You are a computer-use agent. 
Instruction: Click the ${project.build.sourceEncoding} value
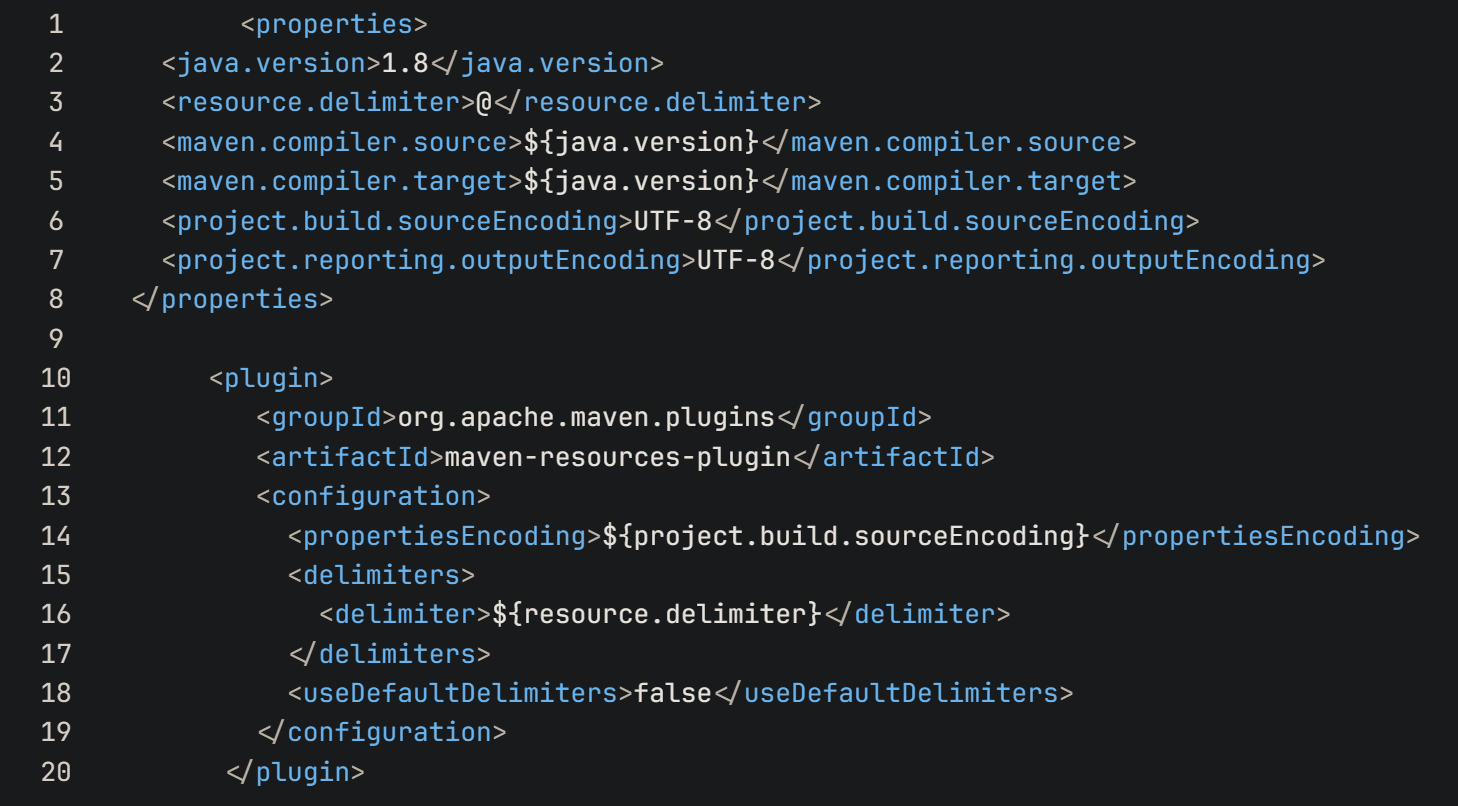point(846,535)
